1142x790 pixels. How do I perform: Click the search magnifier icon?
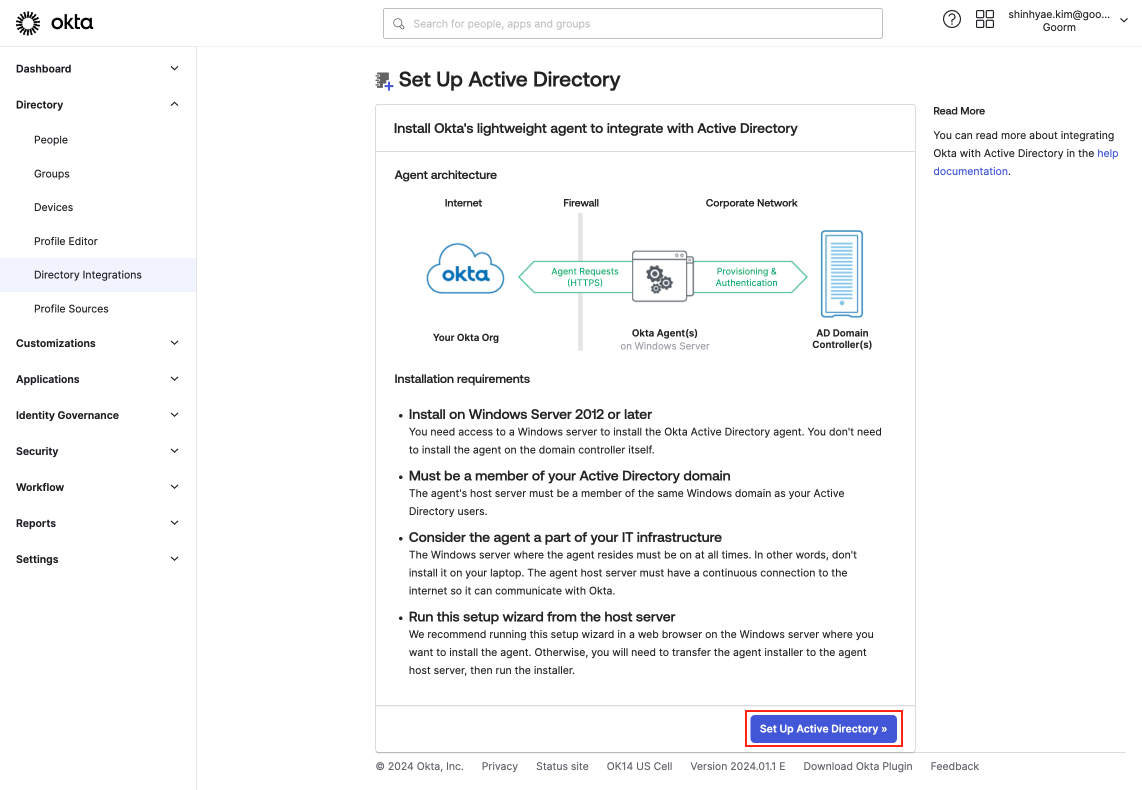[399, 24]
